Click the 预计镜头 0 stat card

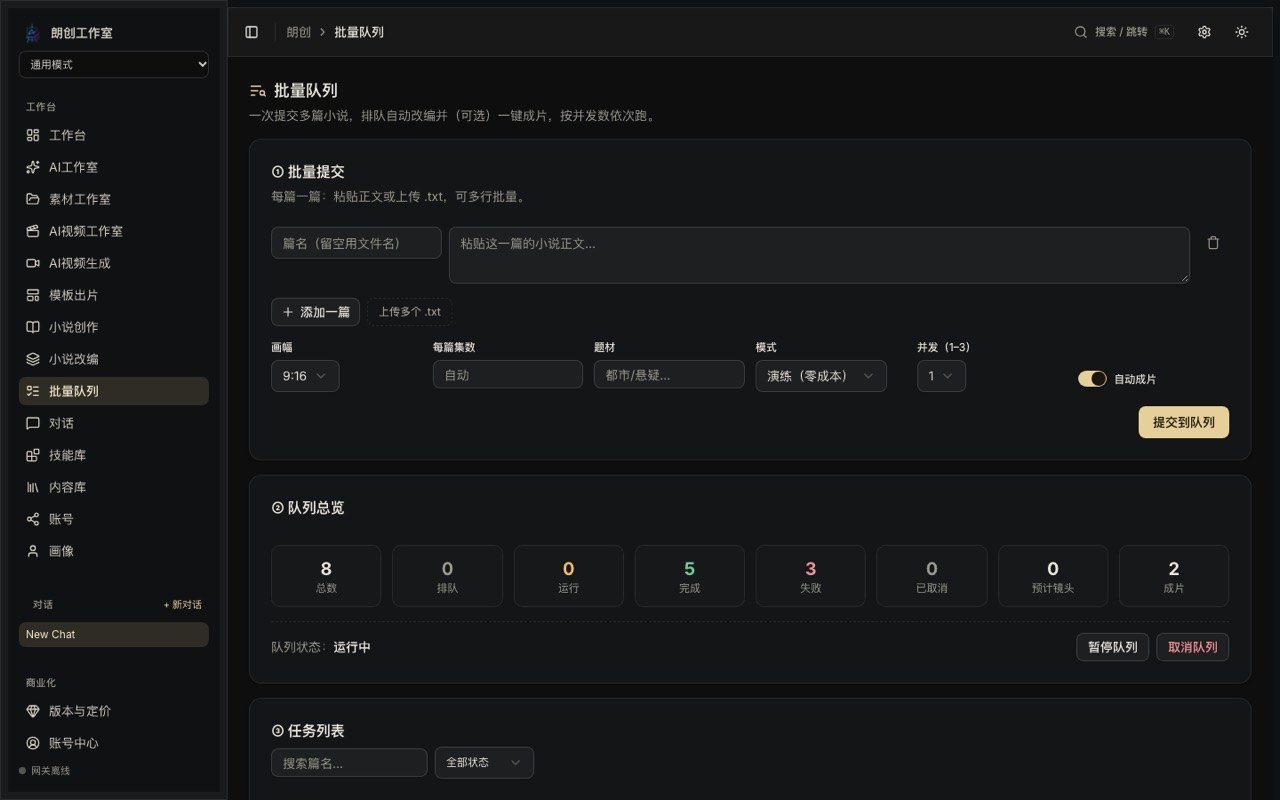(x=1053, y=576)
